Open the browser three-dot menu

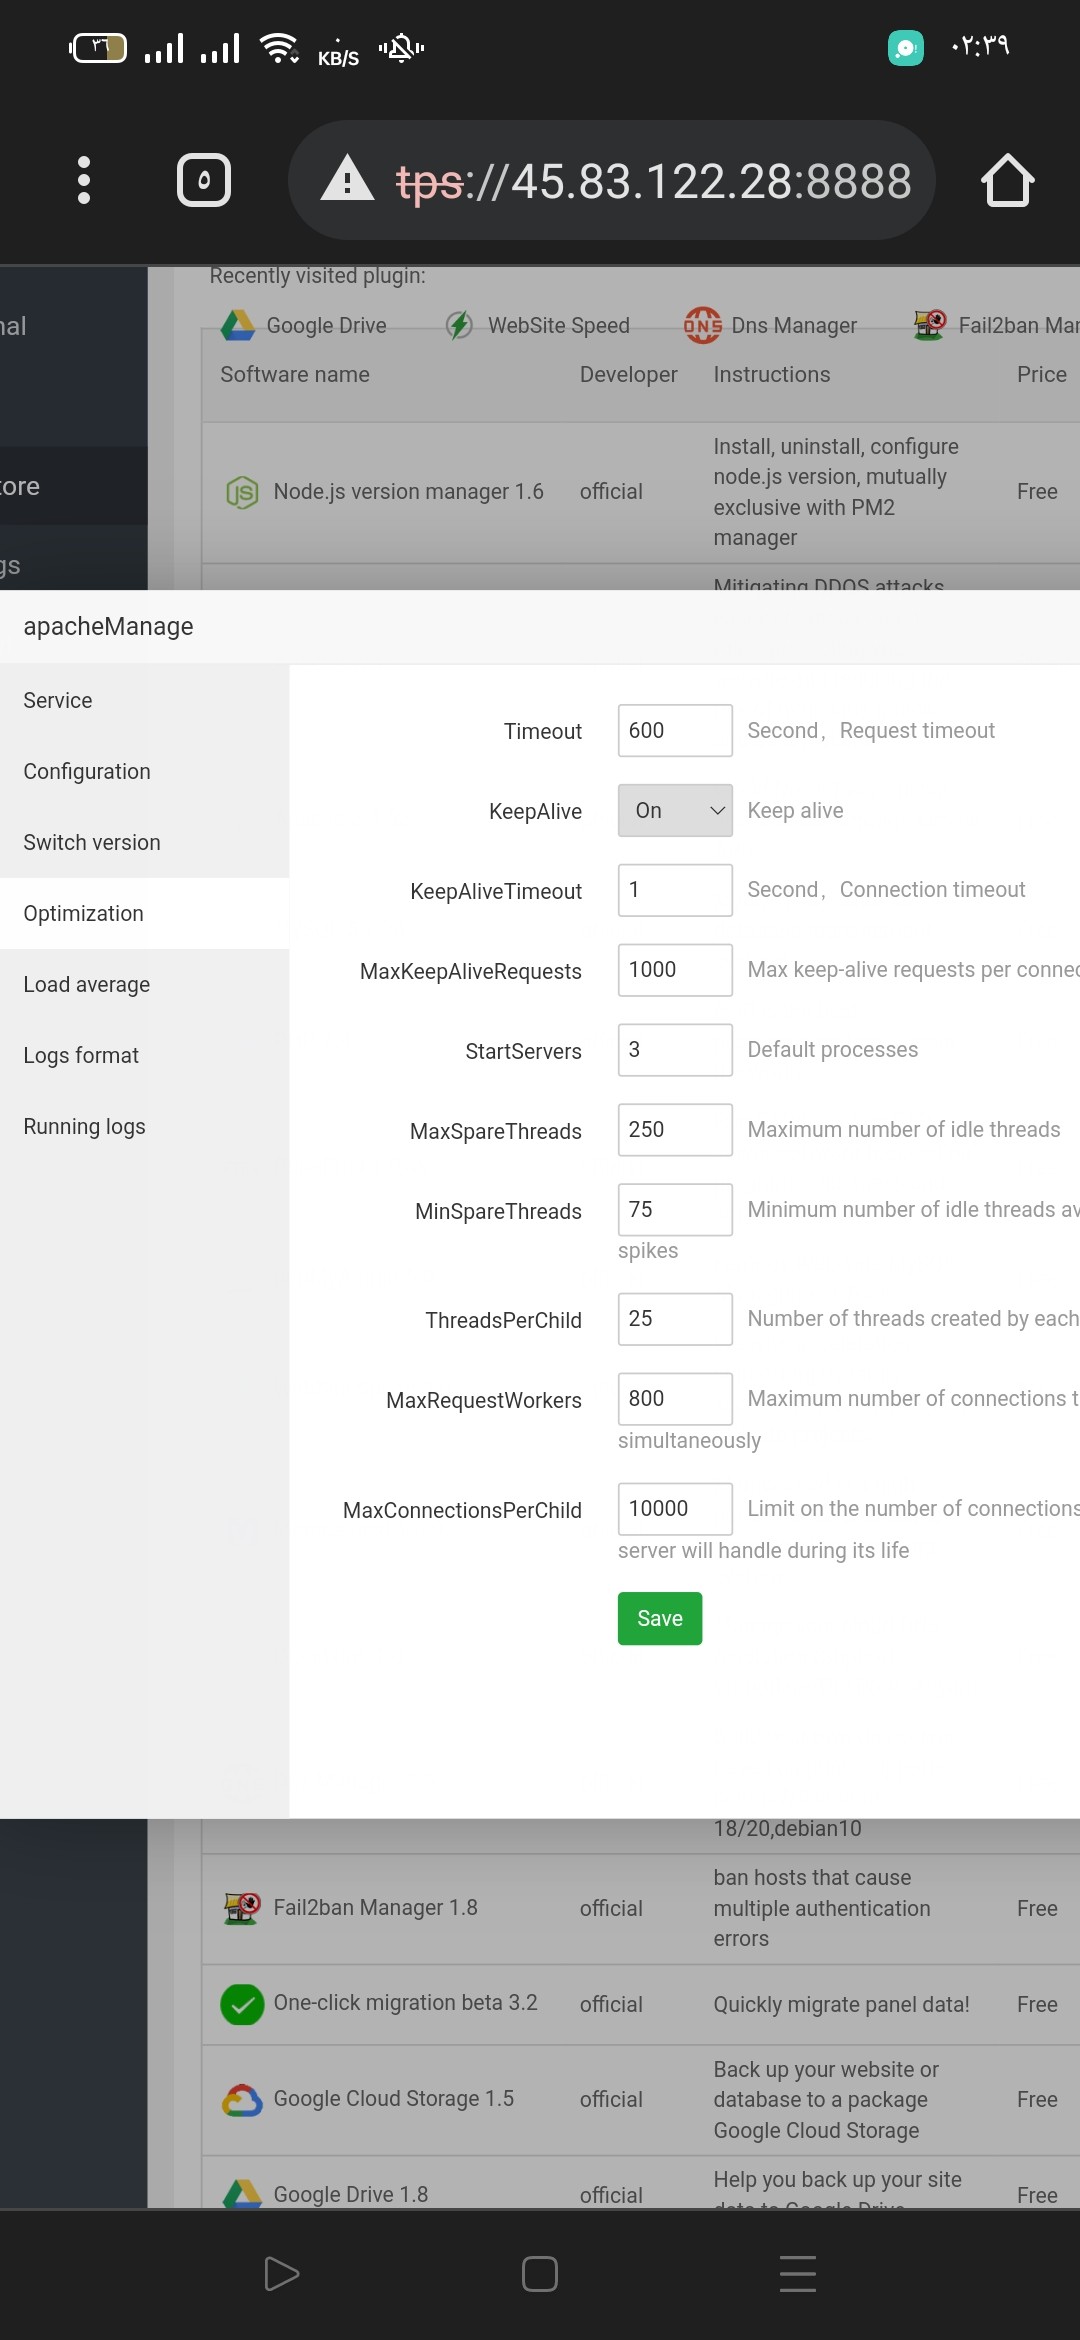tap(84, 180)
